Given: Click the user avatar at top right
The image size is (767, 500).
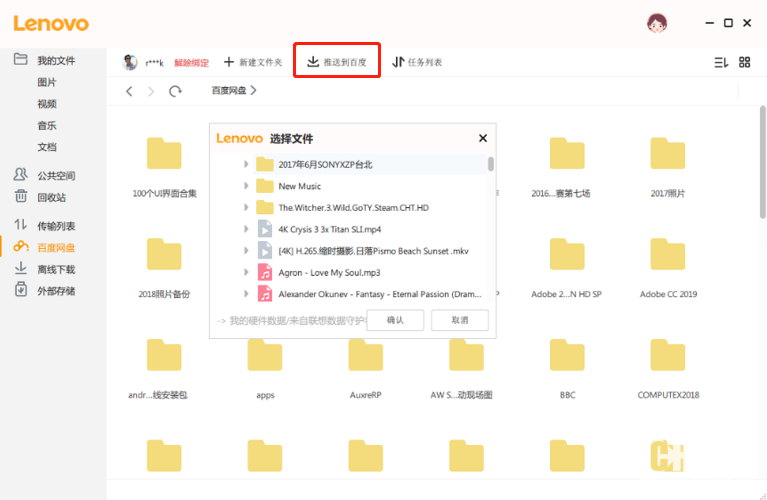Looking at the screenshot, I should (x=657, y=23).
